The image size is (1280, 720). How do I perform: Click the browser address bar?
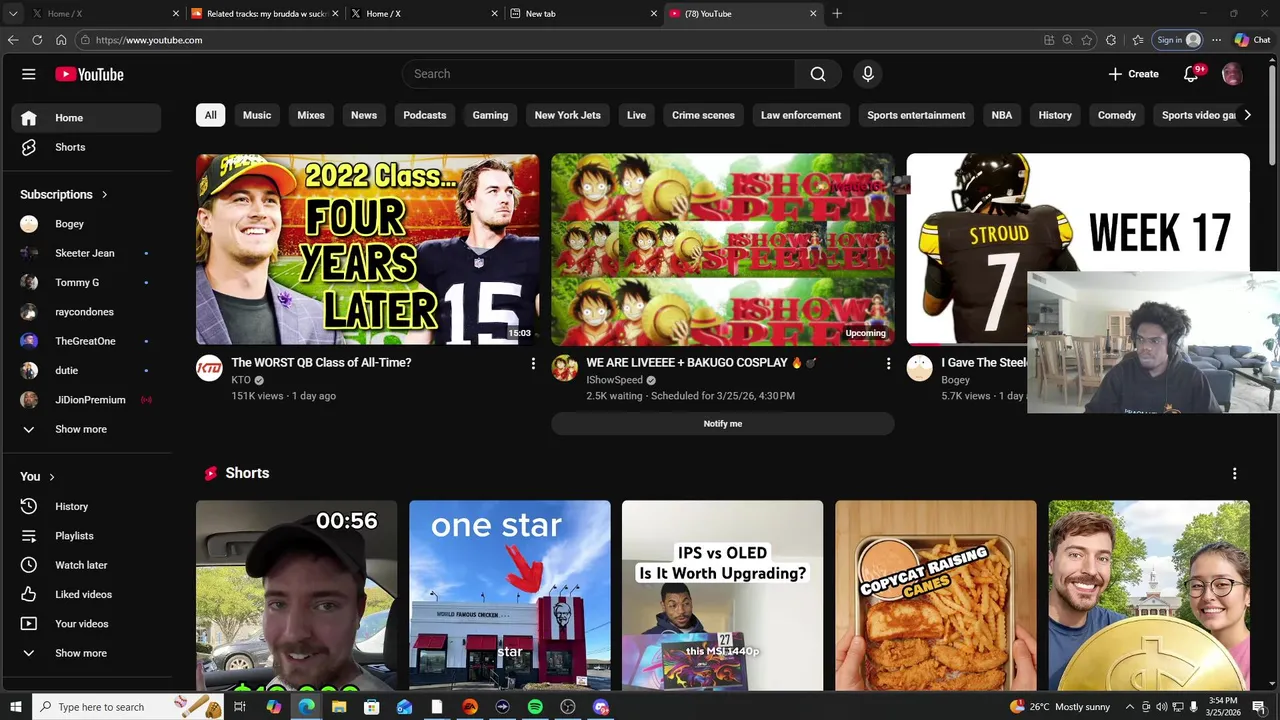(560, 40)
